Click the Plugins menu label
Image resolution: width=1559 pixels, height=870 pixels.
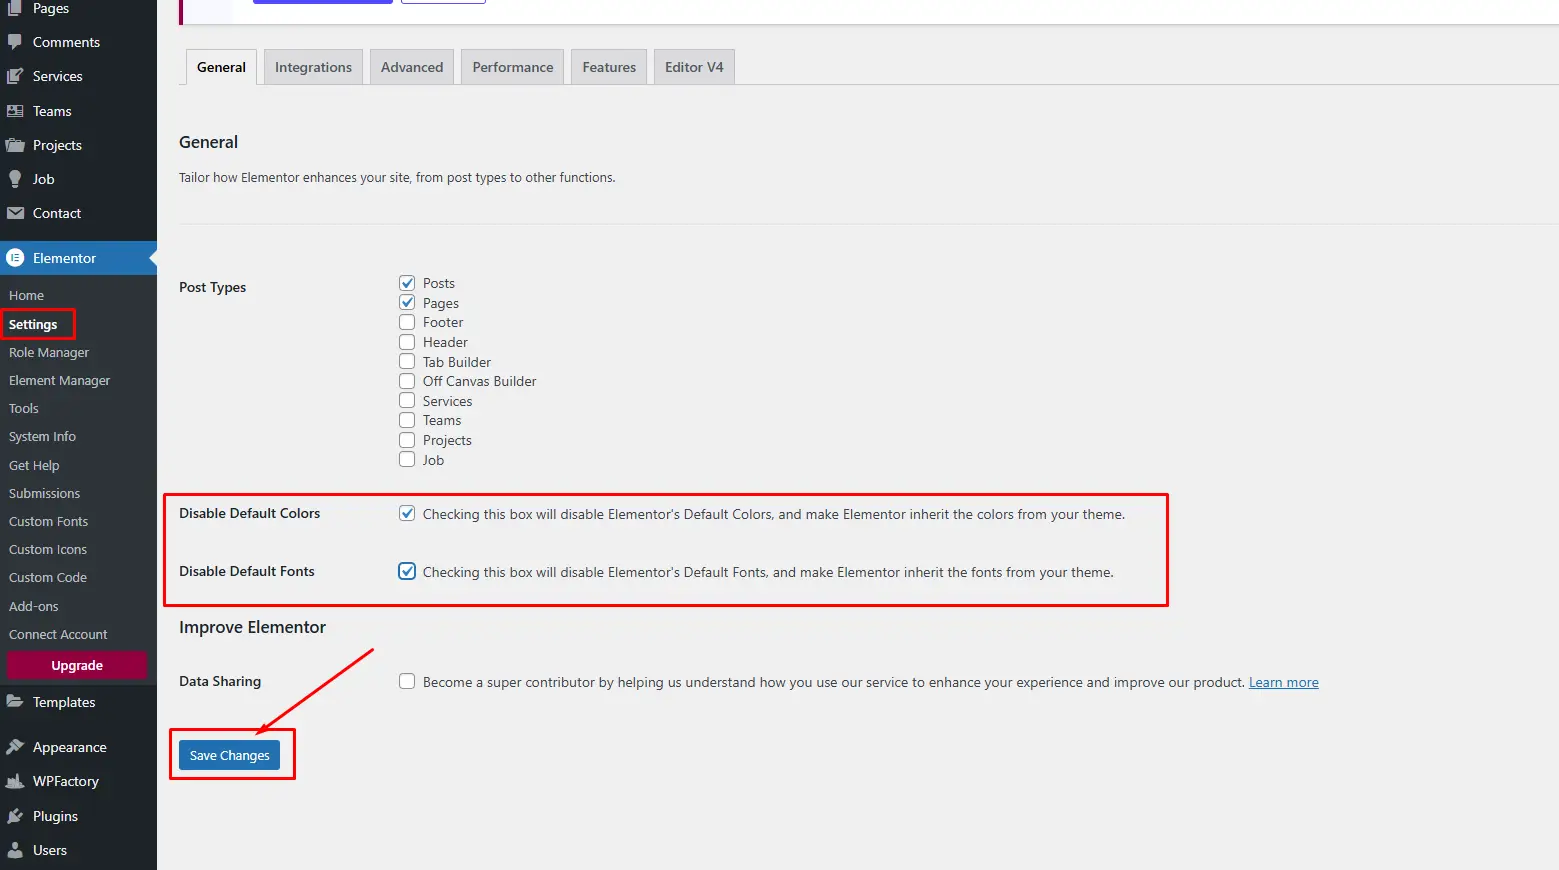tap(55, 816)
